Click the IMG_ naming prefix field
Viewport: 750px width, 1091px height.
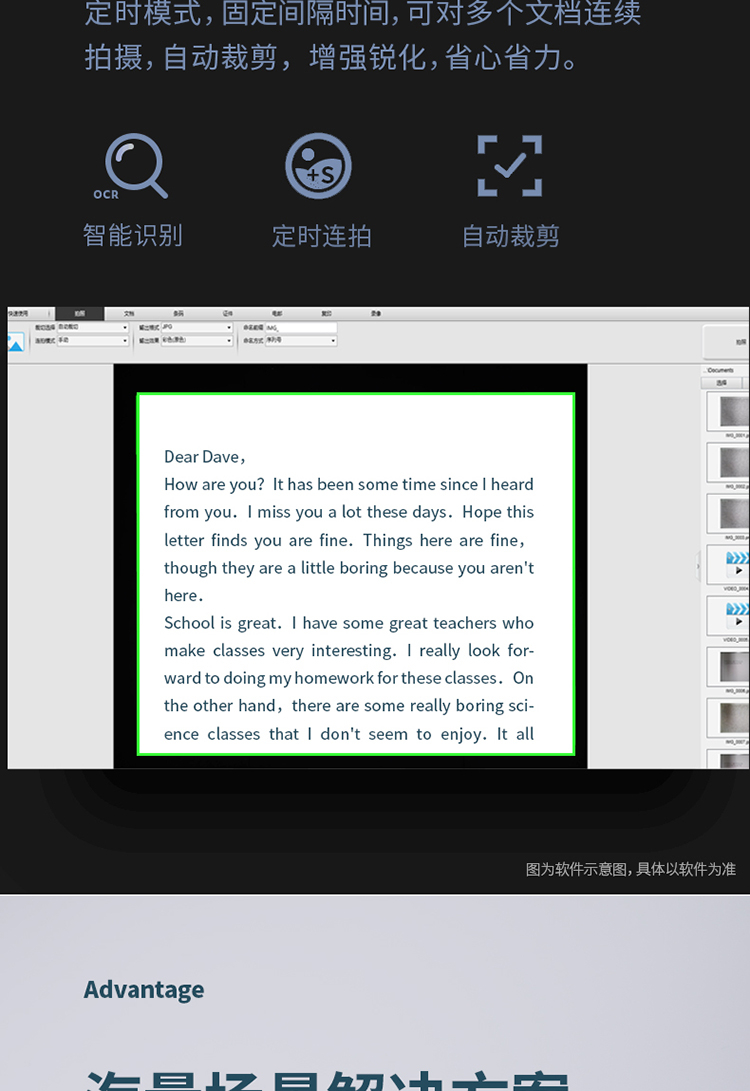pos(301,327)
